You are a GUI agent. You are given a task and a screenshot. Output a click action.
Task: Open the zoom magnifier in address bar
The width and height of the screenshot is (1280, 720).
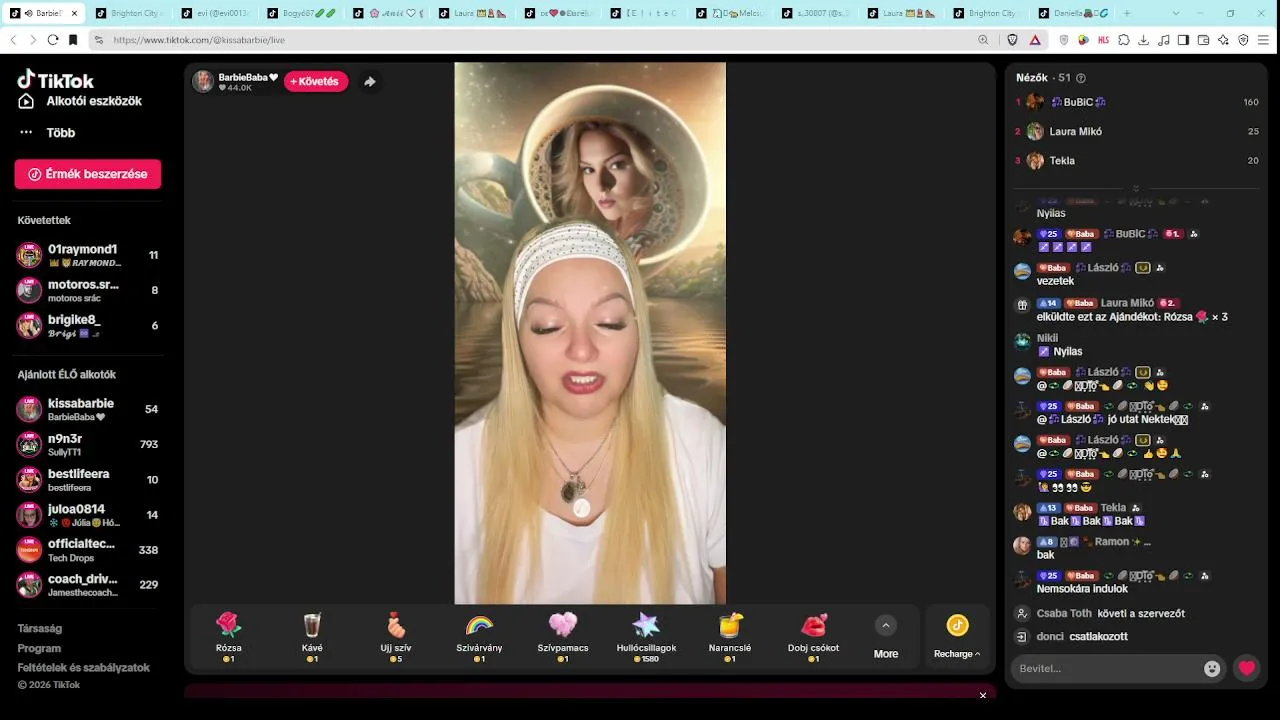pos(983,40)
